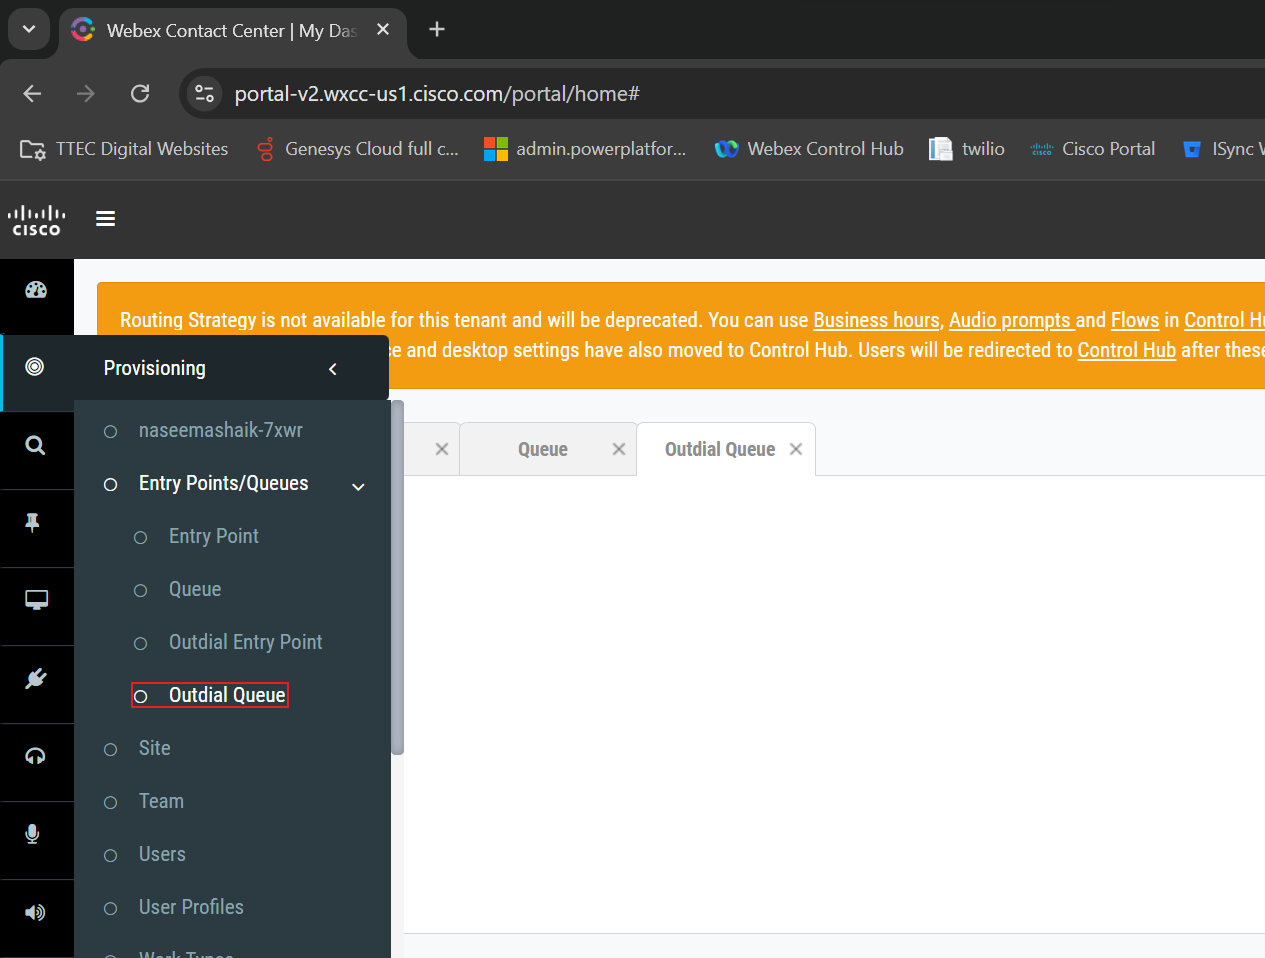1265x958 pixels.
Task: Go back with the browser back arrow
Action: point(32,93)
